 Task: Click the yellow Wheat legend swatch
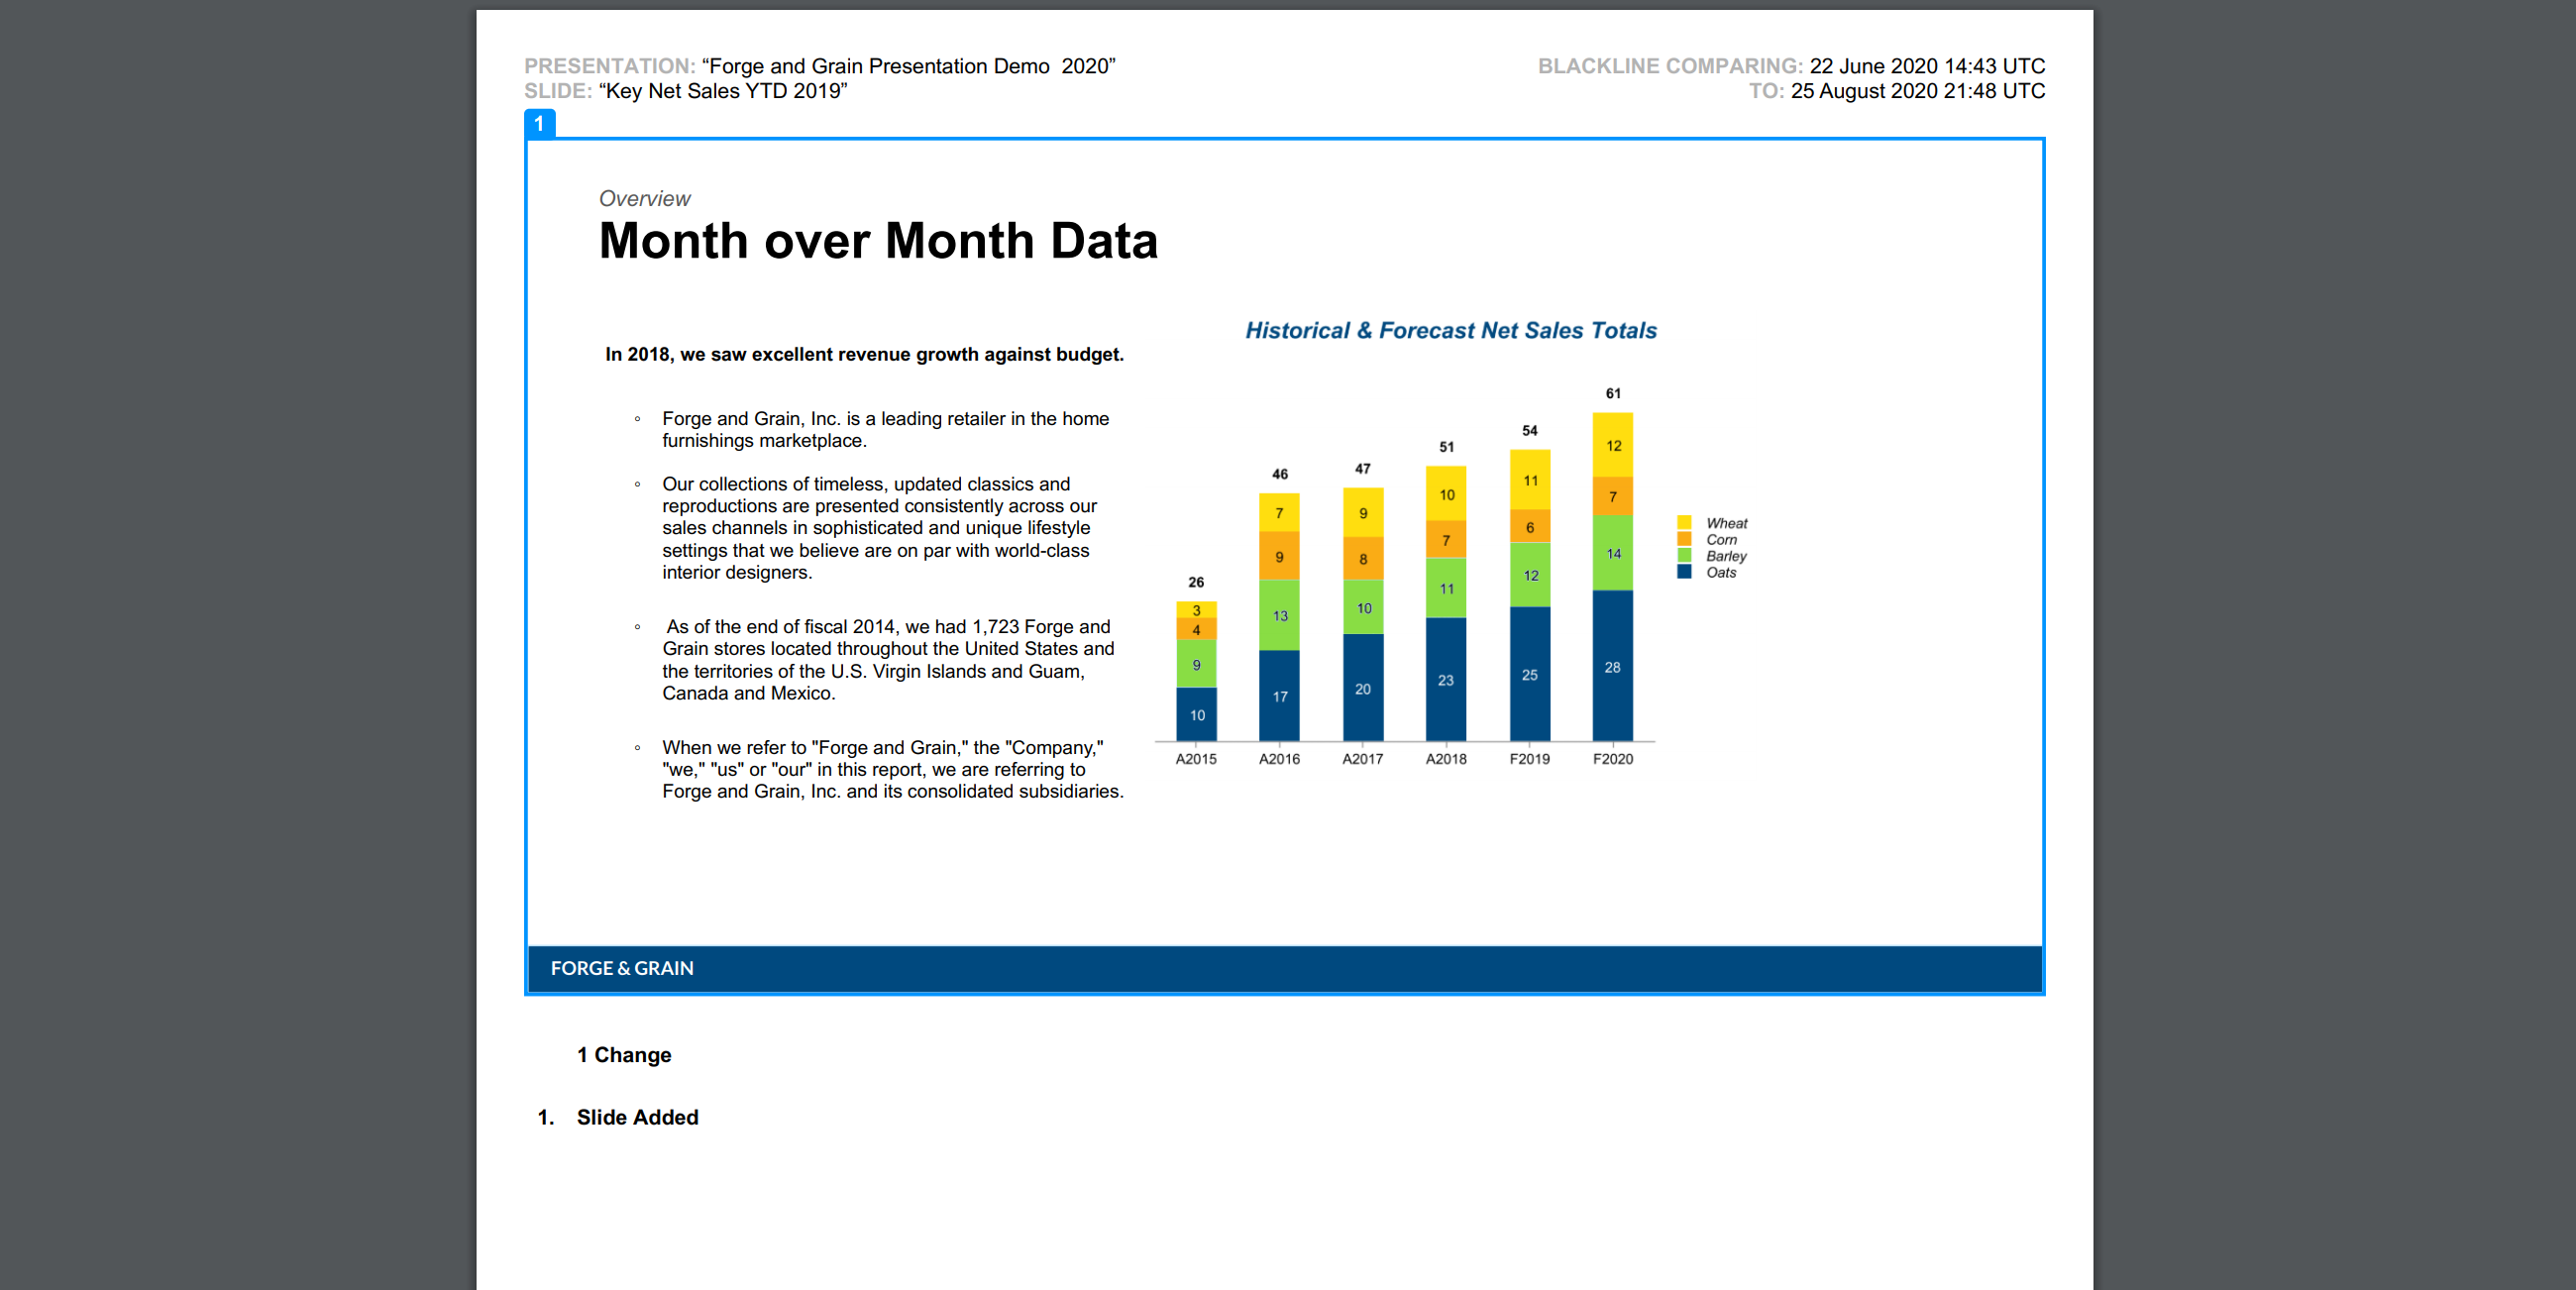[1684, 523]
